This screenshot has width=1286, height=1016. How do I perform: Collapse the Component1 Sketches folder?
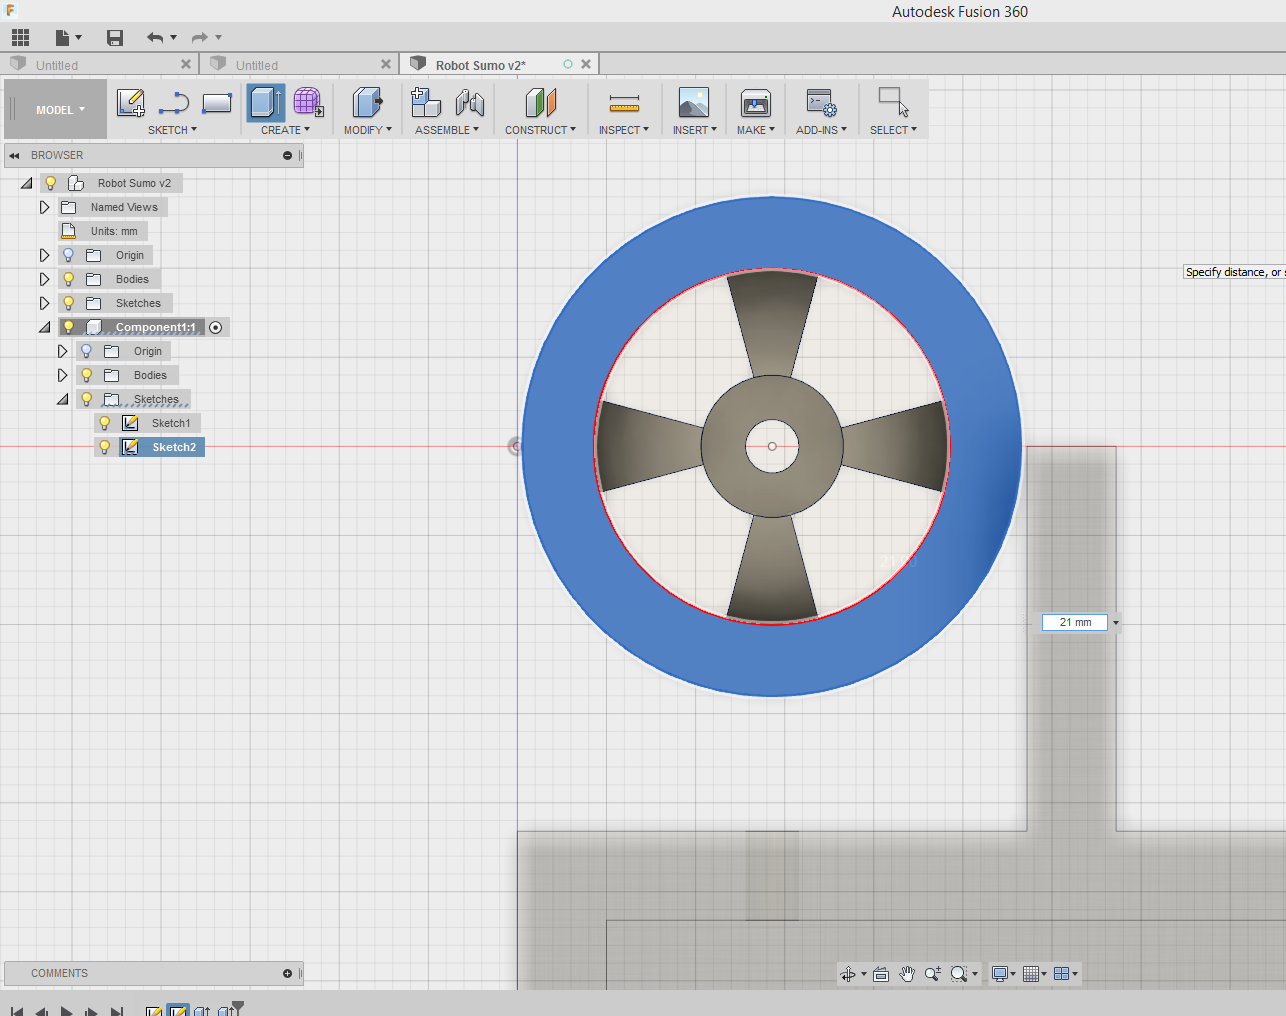point(62,399)
